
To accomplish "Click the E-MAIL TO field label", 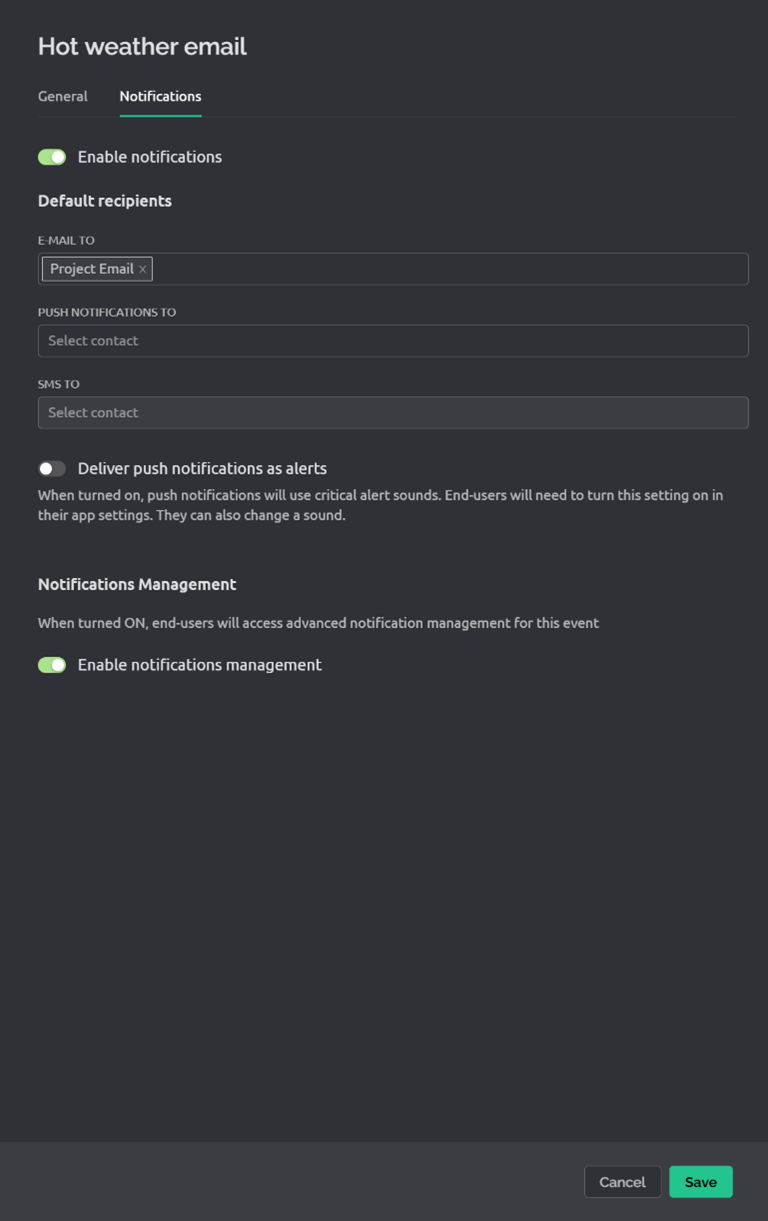I will [66, 241].
